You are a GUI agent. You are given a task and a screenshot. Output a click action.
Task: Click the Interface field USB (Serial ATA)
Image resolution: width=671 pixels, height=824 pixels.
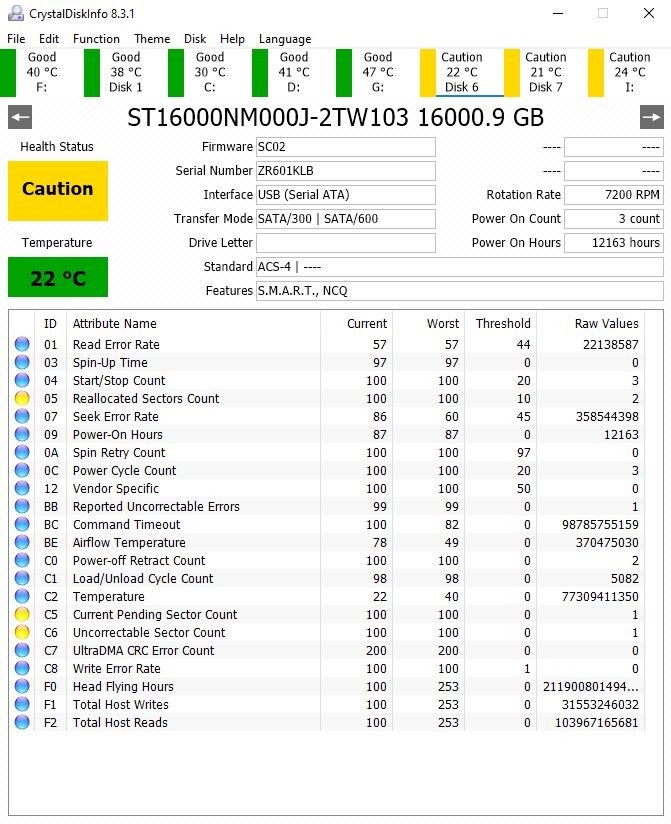coord(346,195)
